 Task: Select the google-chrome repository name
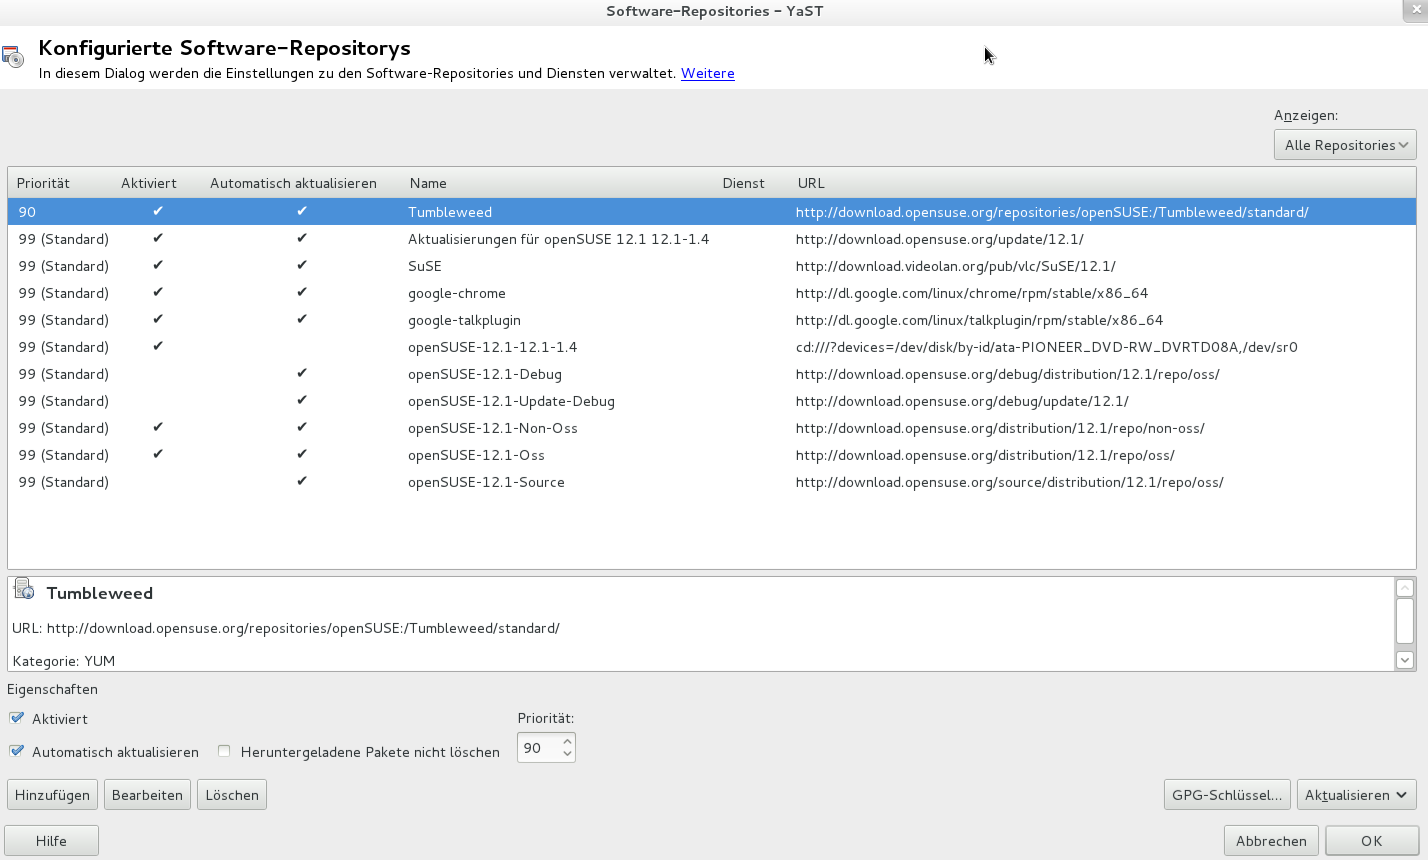pyautogui.click(x=457, y=293)
